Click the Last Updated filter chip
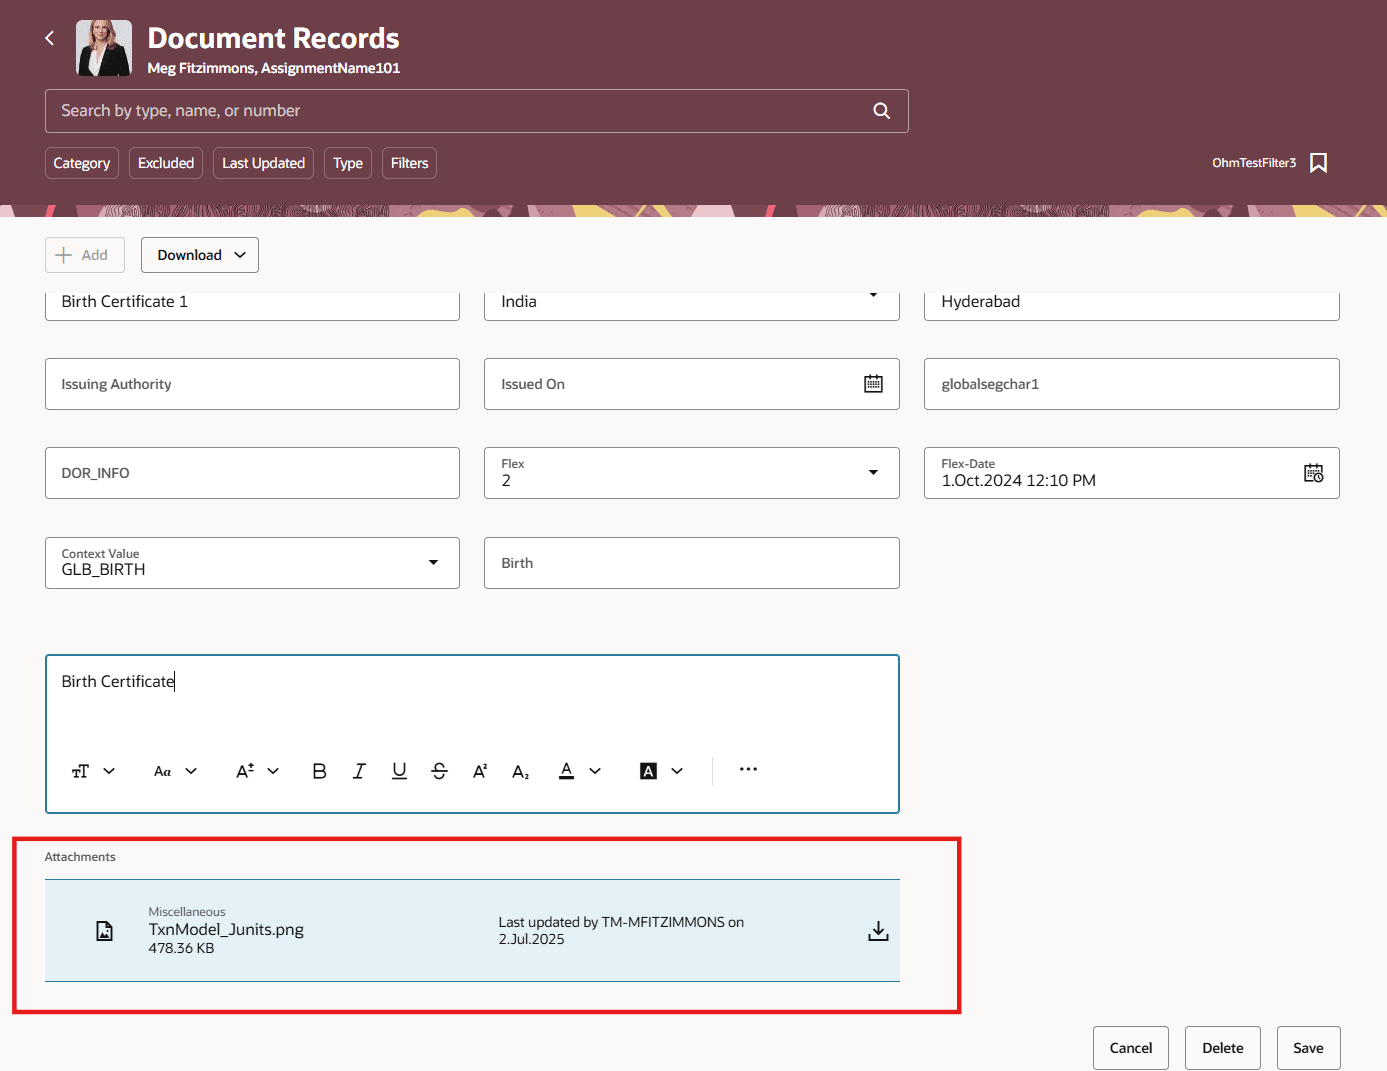Viewport: 1387px width, 1071px height. 263,163
